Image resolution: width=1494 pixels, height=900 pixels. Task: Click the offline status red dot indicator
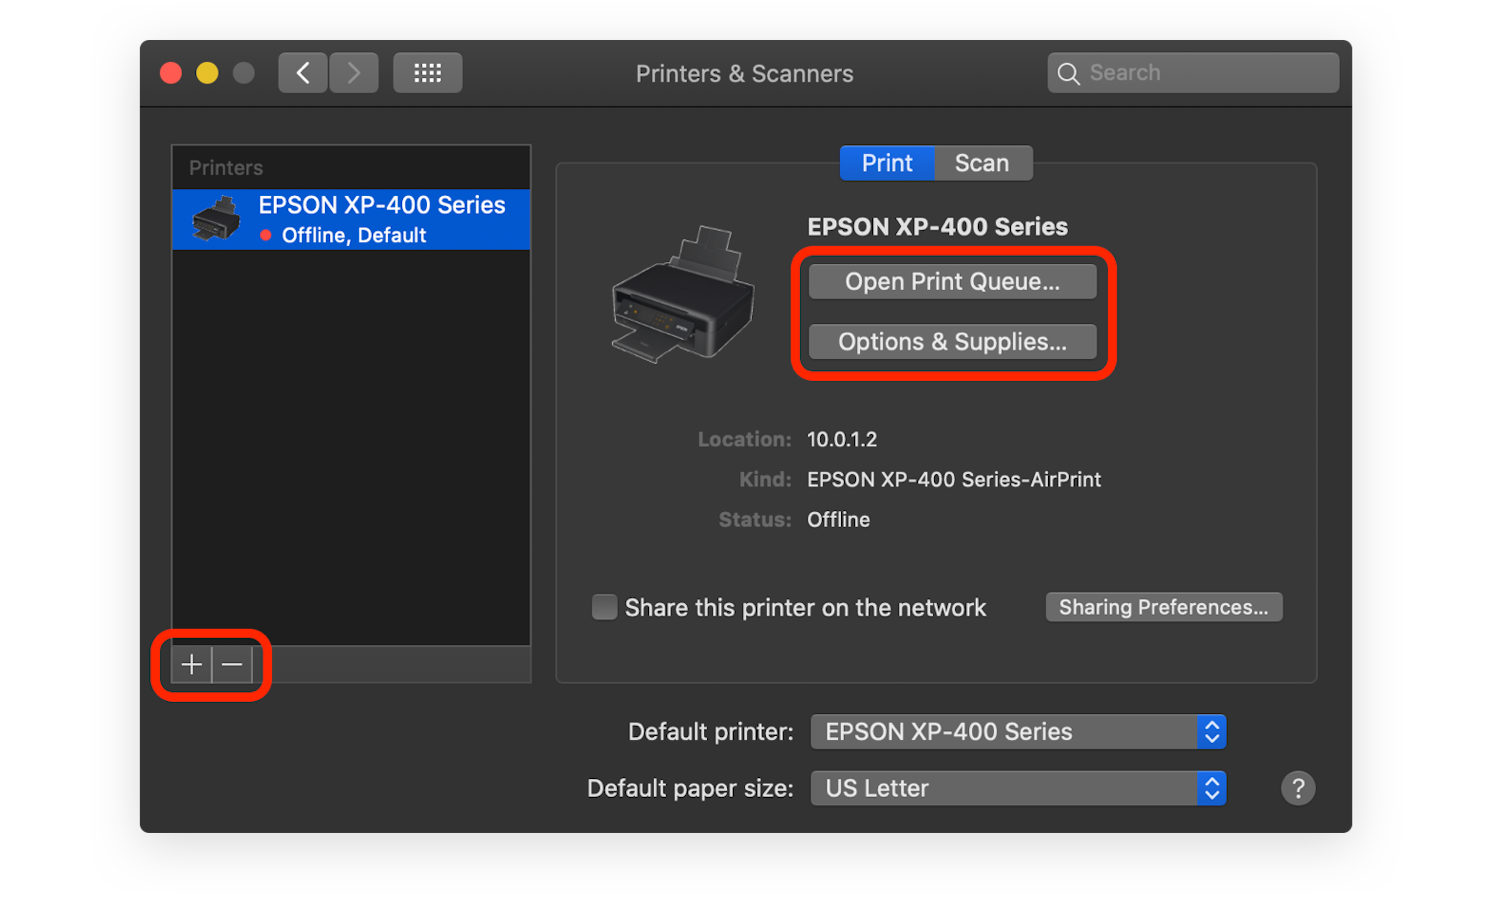(265, 236)
